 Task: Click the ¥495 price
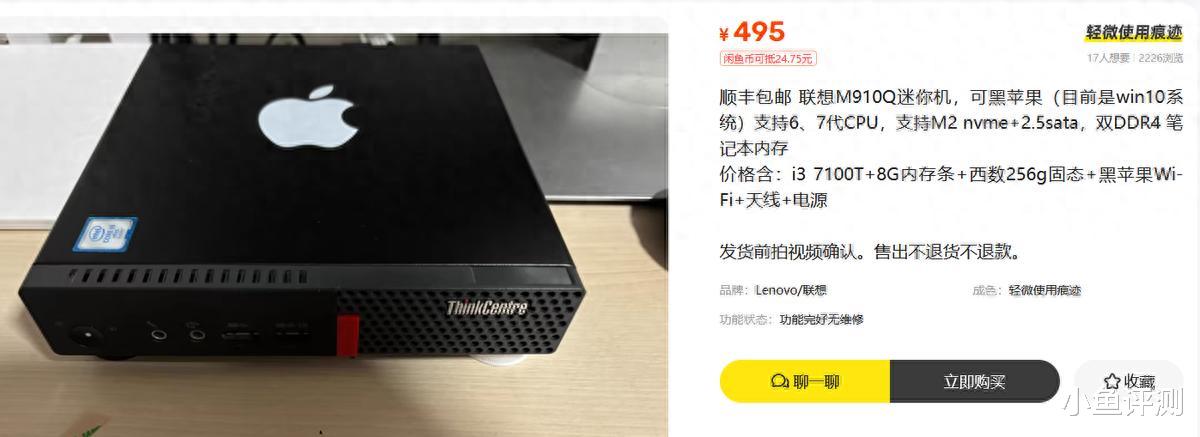coord(753,32)
